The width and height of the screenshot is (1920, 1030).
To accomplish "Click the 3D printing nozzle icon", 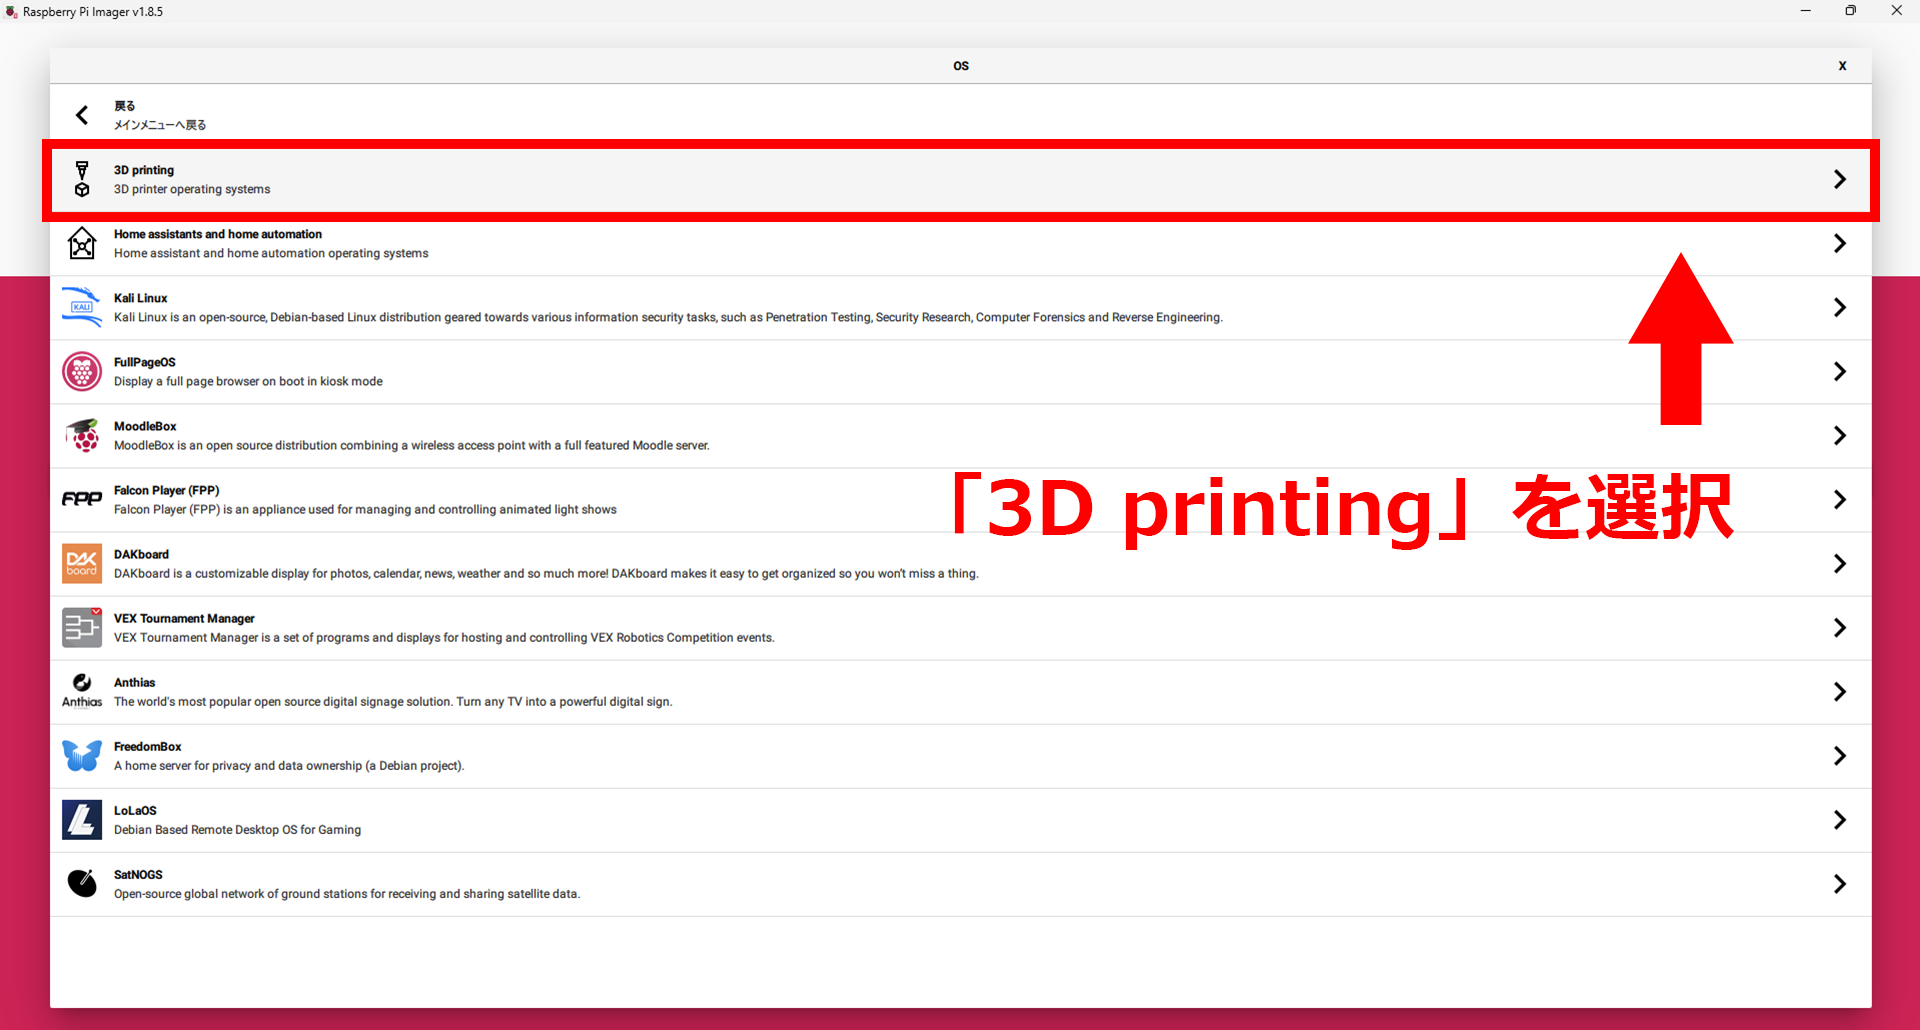I will (82, 179).
